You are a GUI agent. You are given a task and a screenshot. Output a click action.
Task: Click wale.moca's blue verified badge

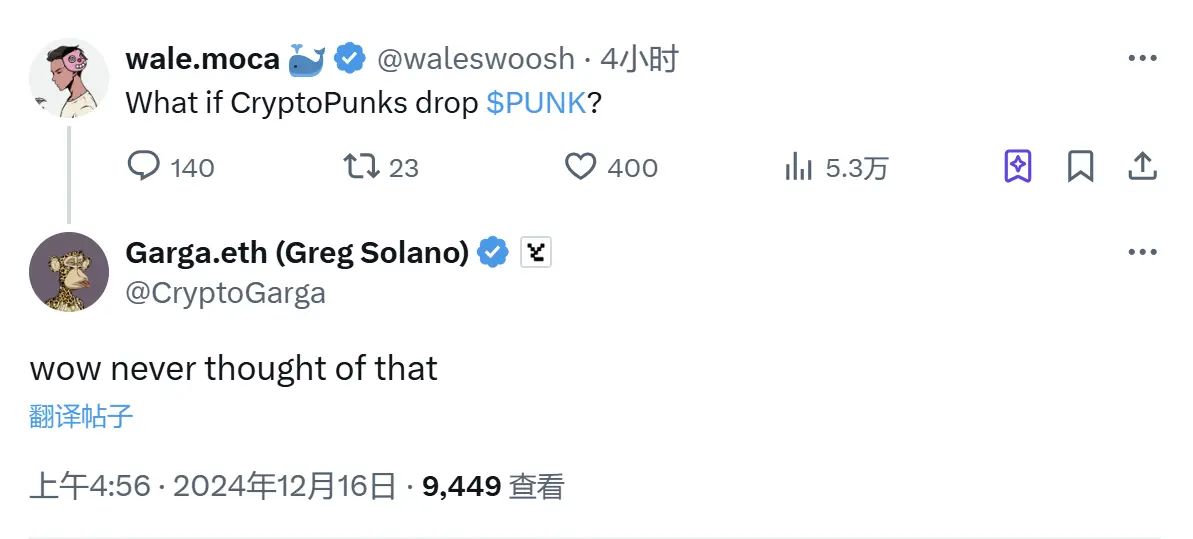pyautogui.click(x=349, y=60)
